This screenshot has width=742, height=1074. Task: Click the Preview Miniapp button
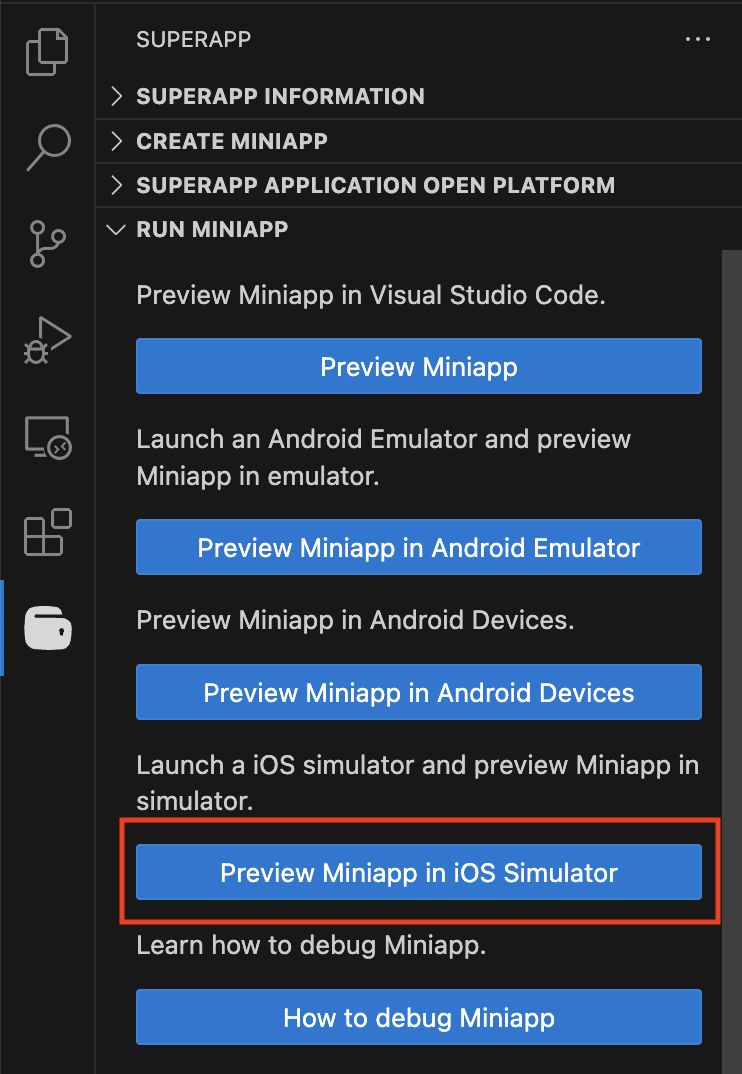pyautogui.click(x=419, y=366)
